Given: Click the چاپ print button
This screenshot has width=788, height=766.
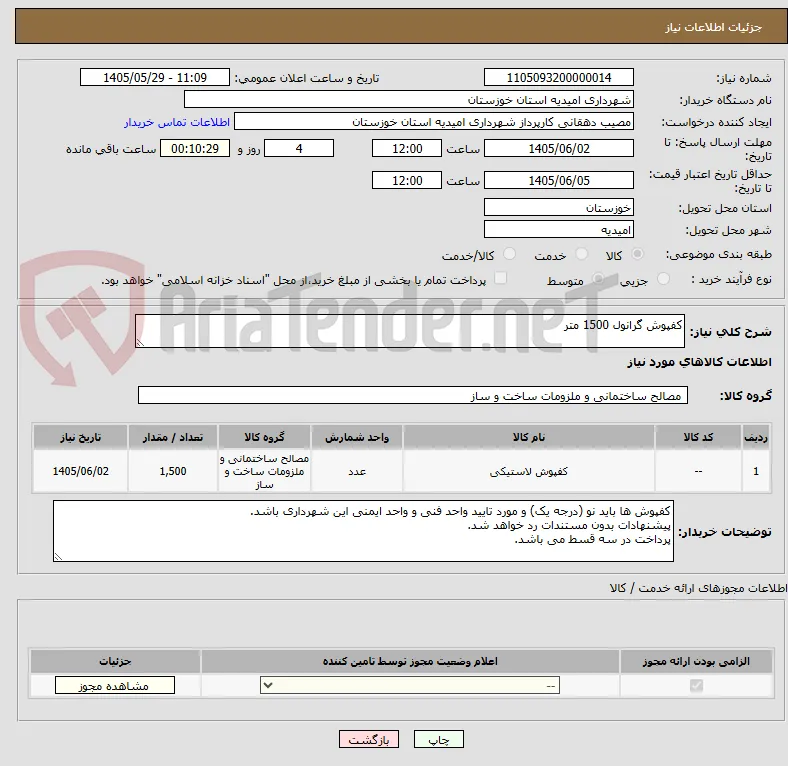Looking at the screenshot, I should 439,739.
